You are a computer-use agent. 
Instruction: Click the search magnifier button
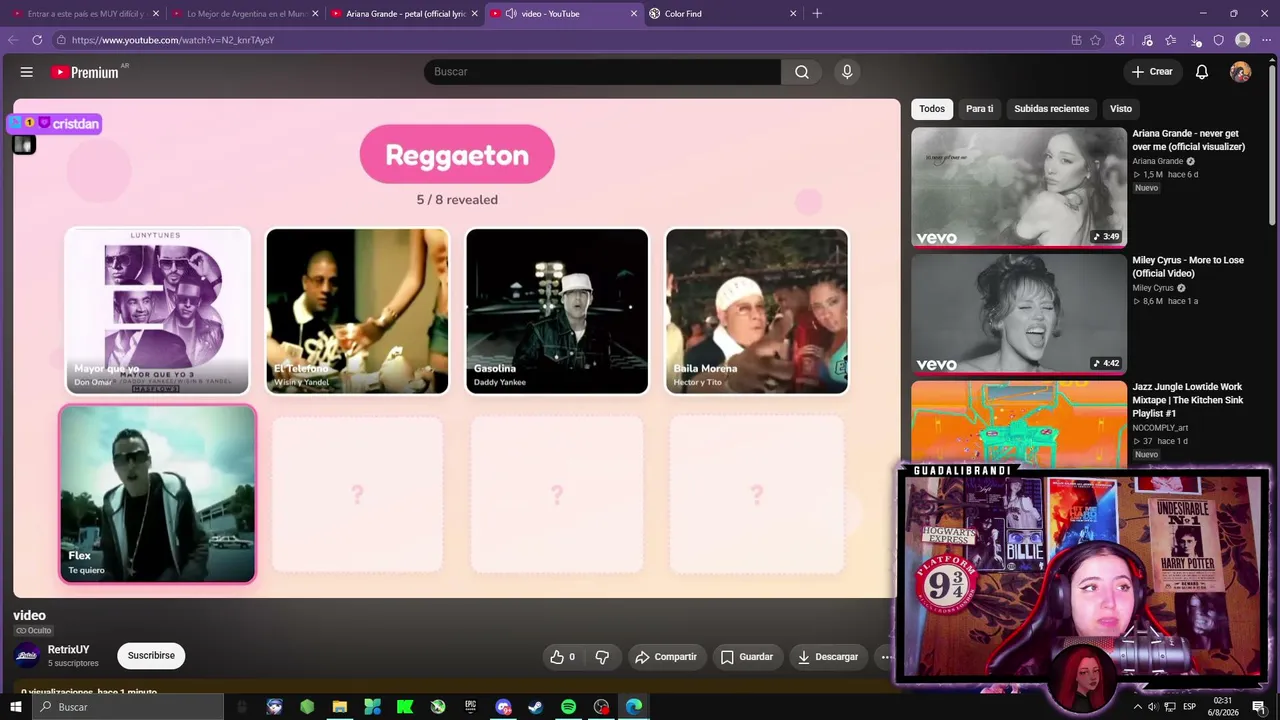pos(802,72)
